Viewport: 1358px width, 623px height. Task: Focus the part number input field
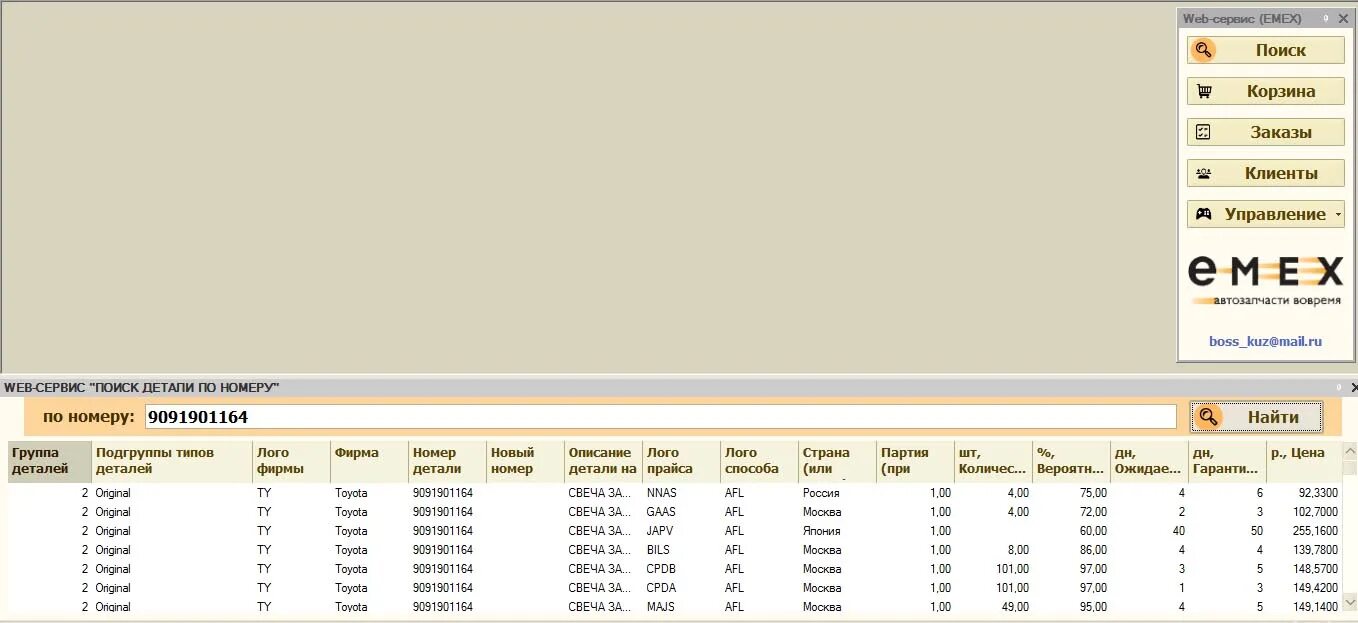[660, 417]
